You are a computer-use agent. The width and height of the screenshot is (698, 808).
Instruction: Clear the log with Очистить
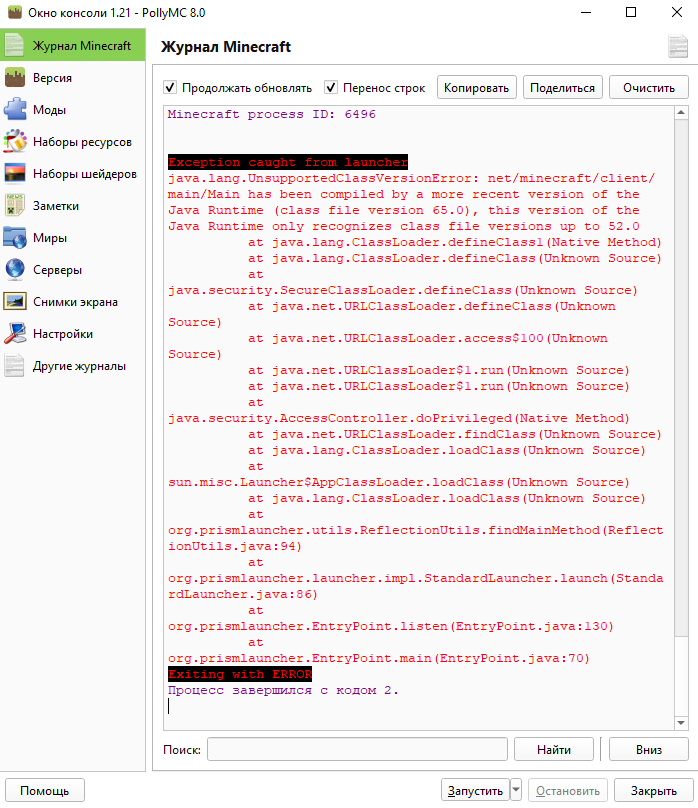click(x=649, y=88)
